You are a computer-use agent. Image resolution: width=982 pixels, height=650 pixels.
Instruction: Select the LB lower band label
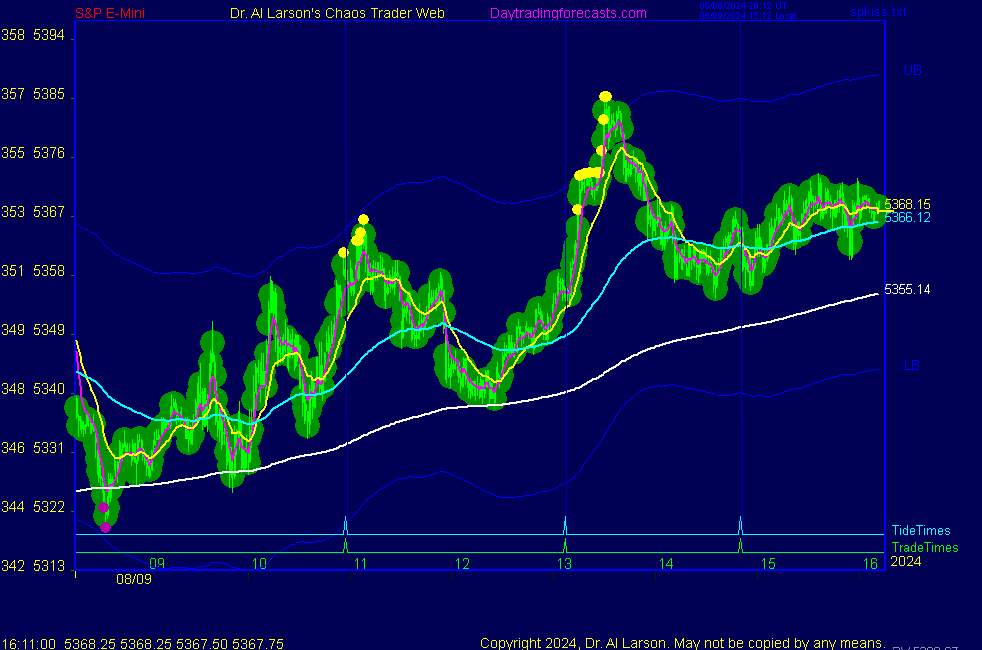coord(912,365)
